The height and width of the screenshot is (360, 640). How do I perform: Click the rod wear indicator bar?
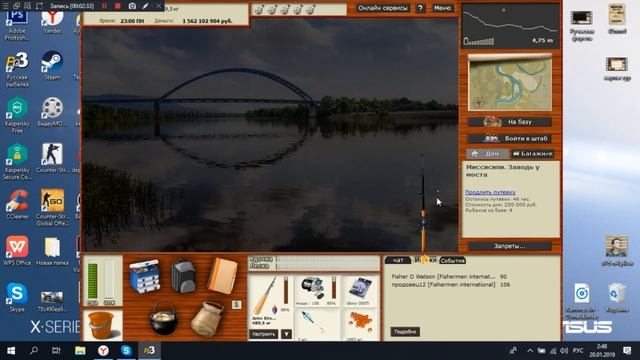[286, 291]
